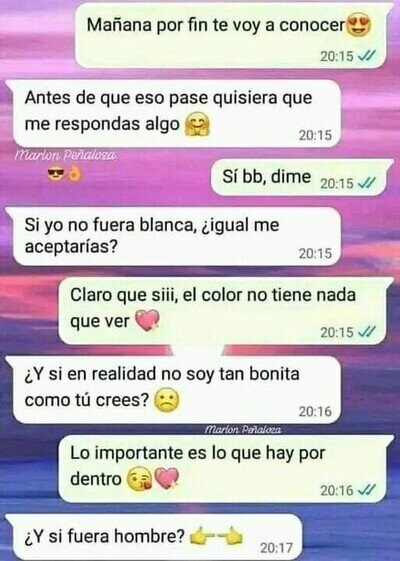Click the 20:17 timestamp on the last message

click(276, 548)
